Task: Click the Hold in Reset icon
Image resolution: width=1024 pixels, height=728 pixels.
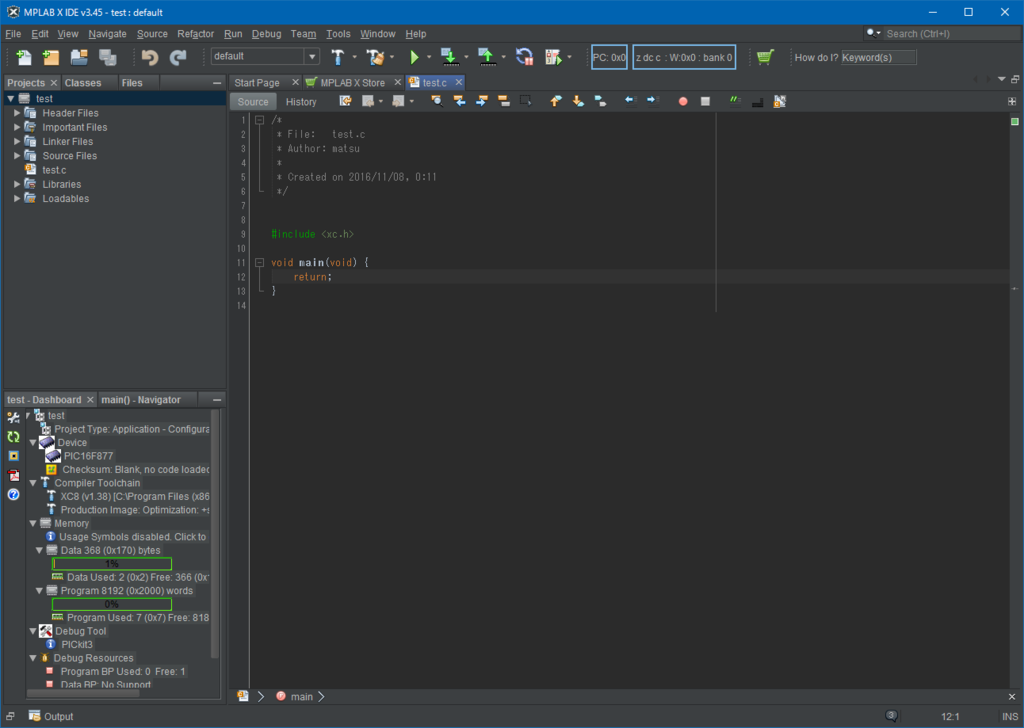Action: pos(524,57)
